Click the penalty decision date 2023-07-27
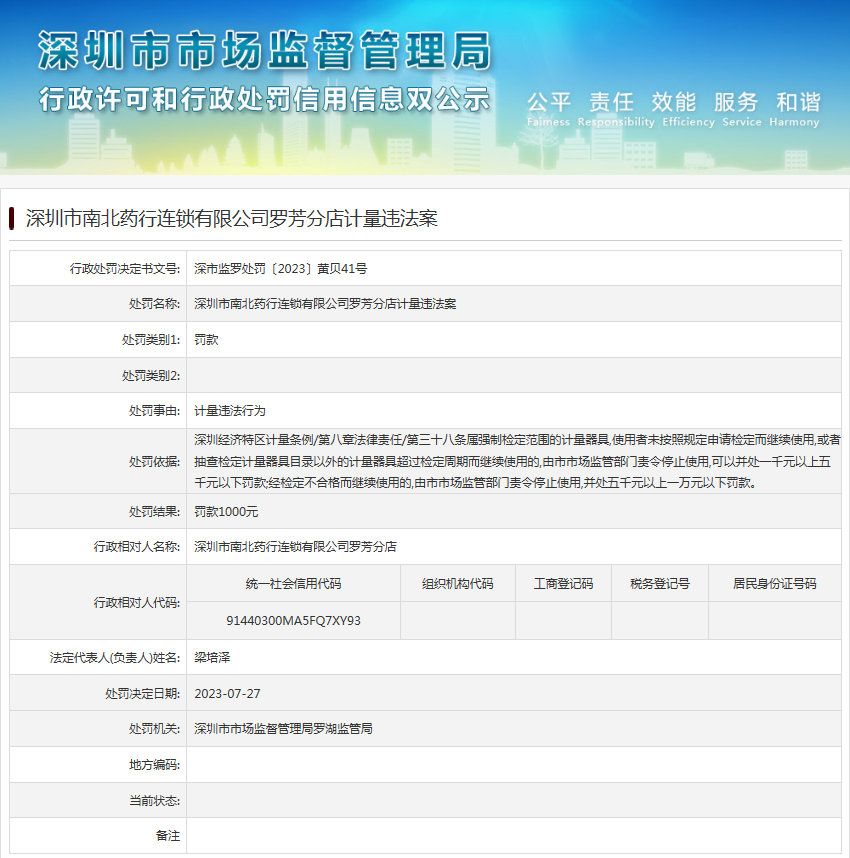This screenshot has width=850, height=858. click(x=227, y=693)
